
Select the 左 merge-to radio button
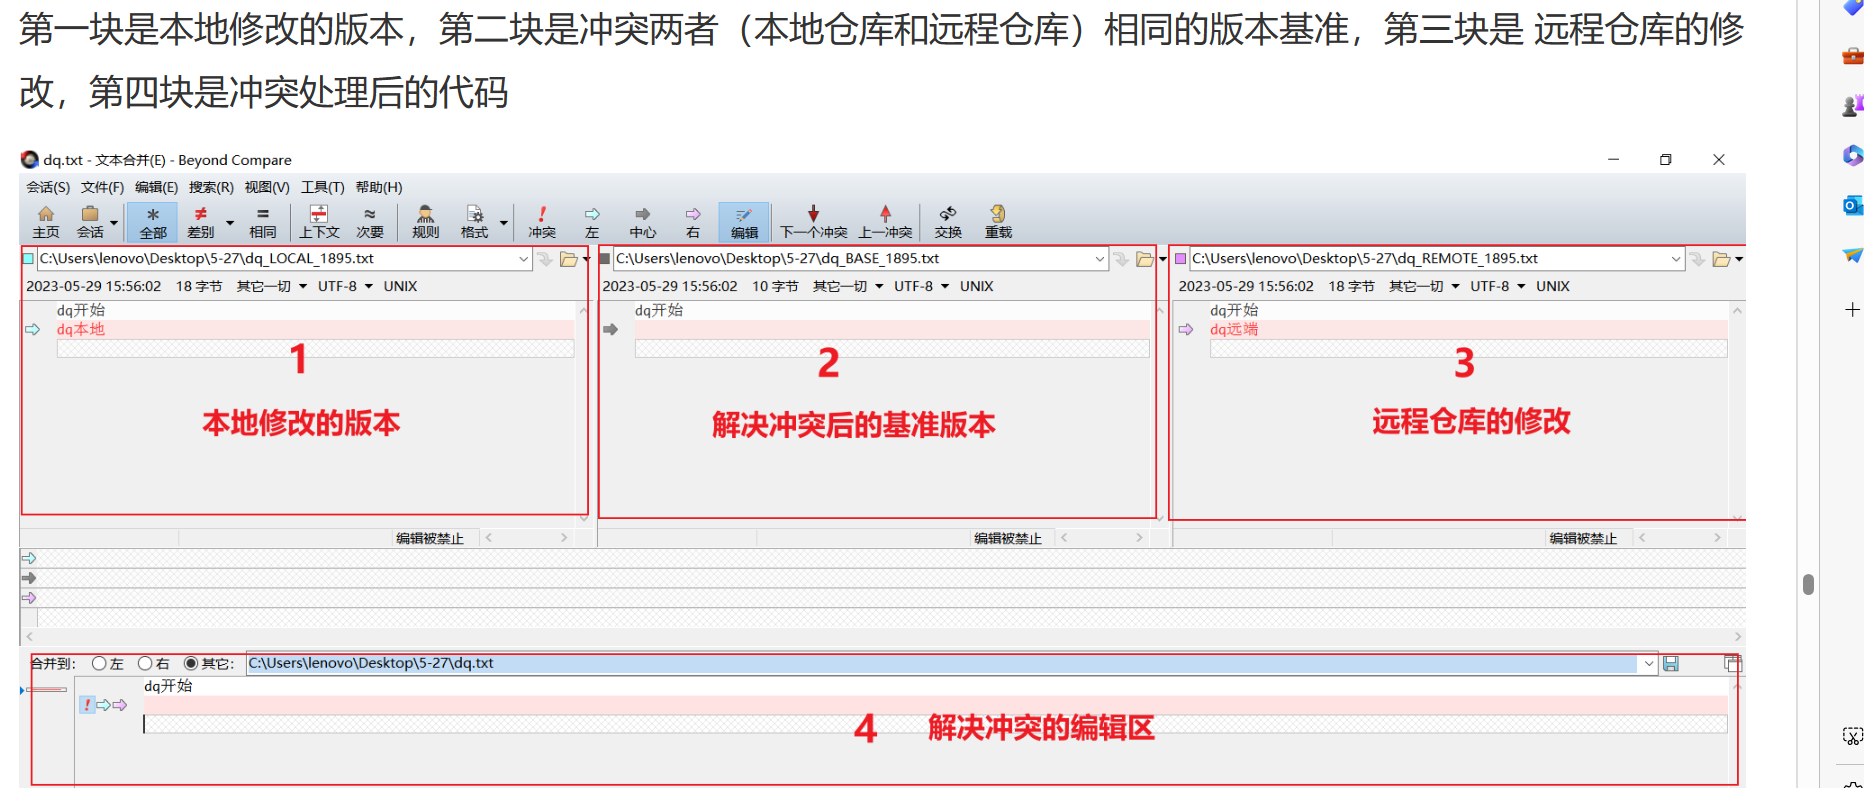tap(99, 663)
